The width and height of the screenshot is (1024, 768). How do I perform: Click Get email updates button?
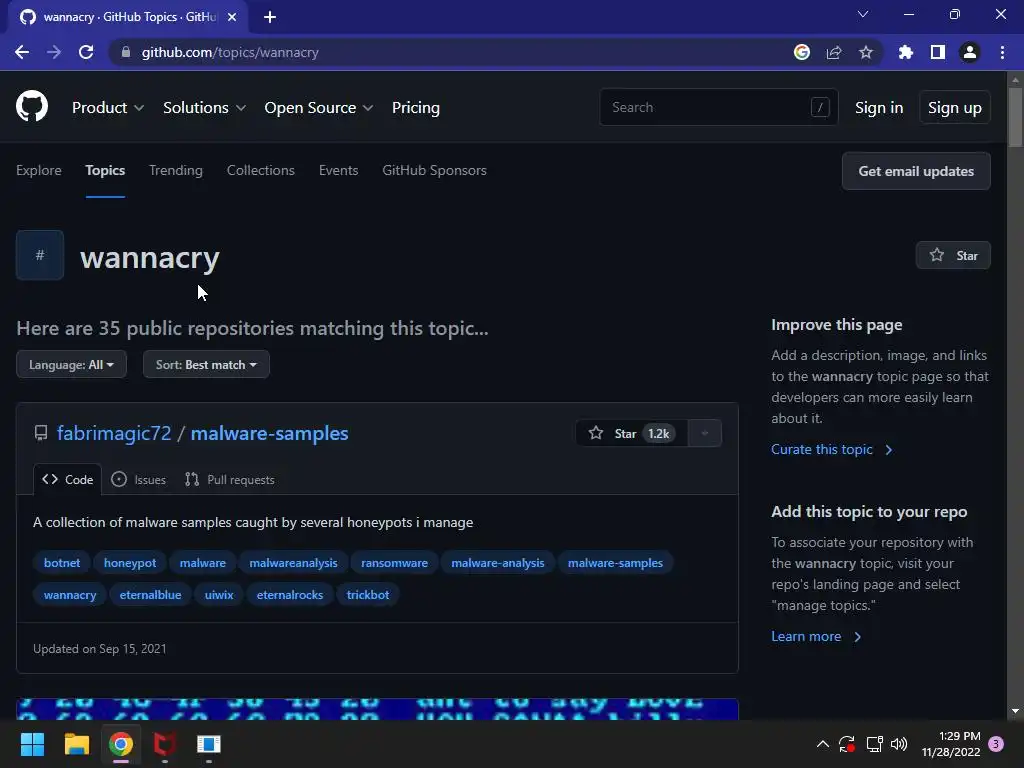click(x=916, y=171)
